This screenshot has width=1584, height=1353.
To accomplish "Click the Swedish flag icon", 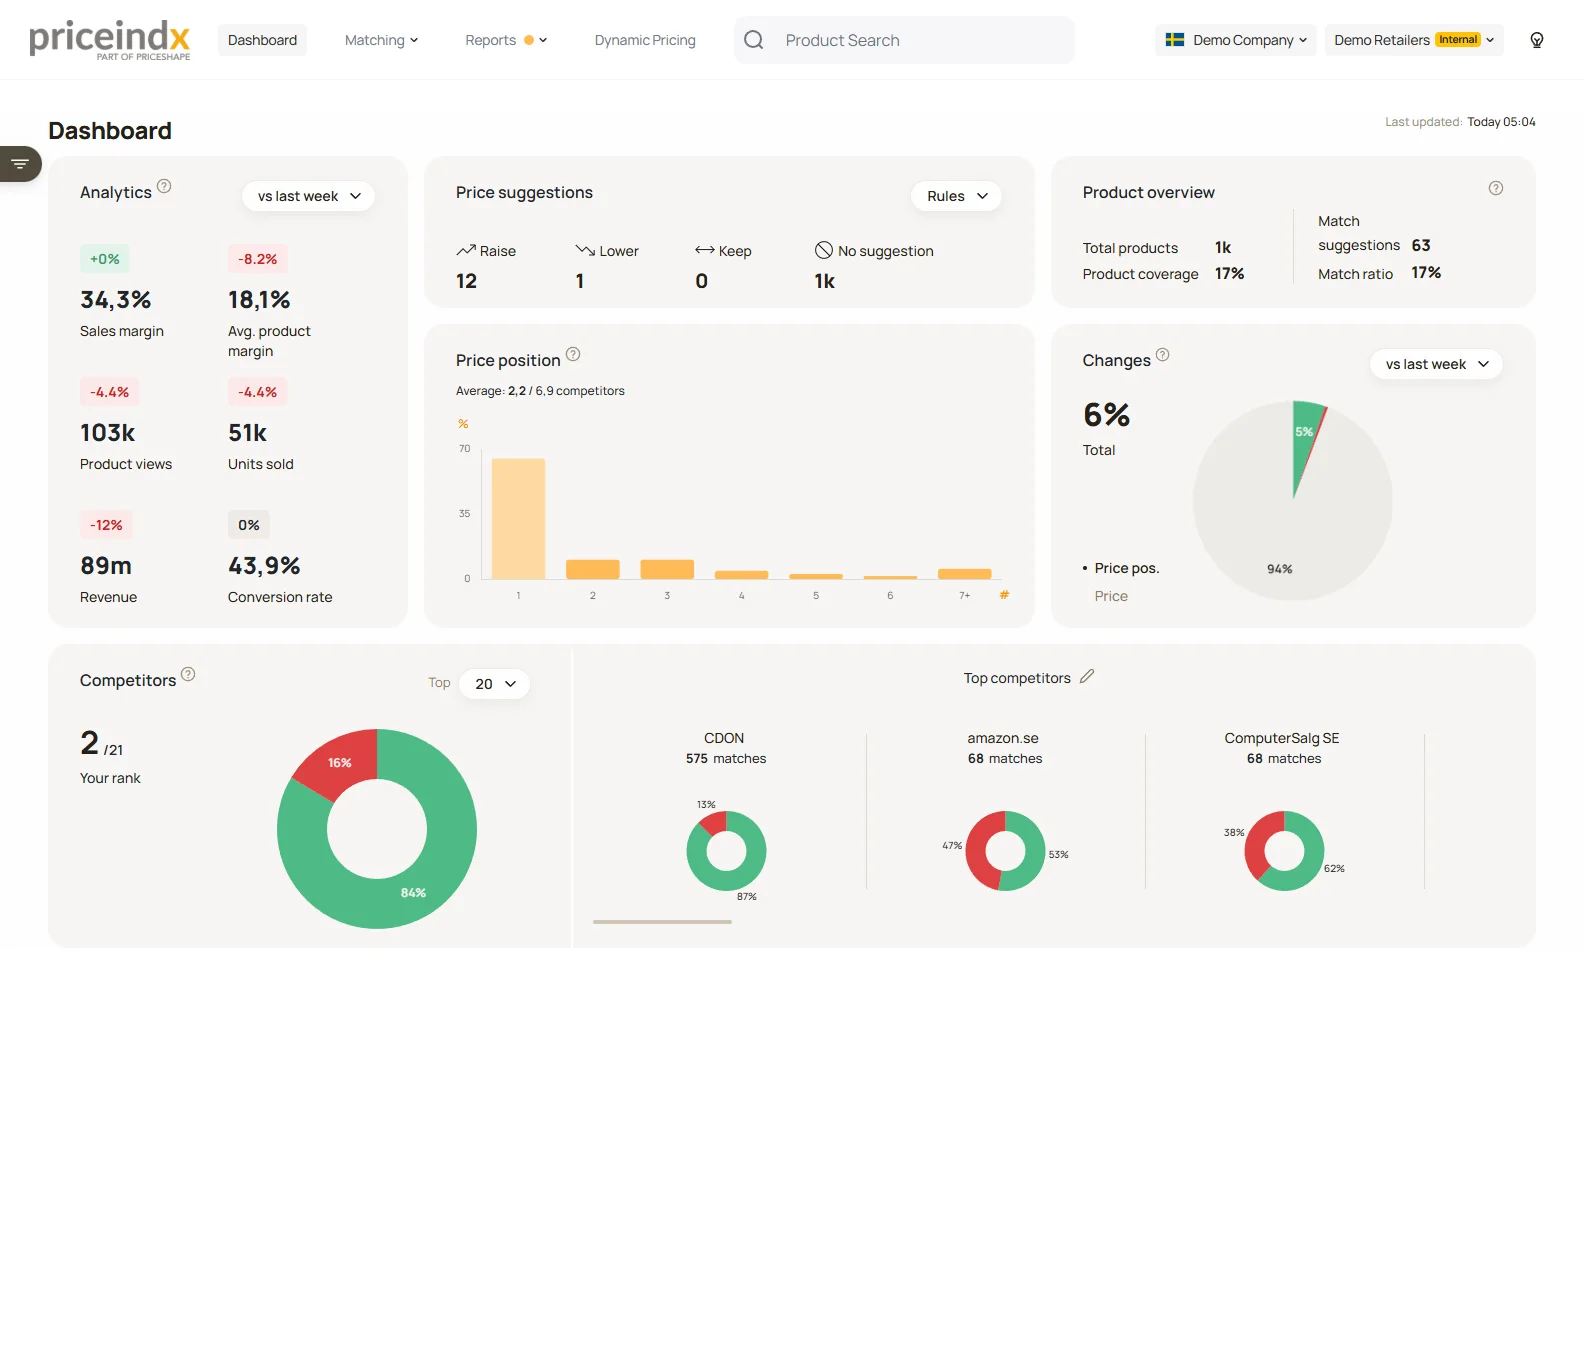I will tap(1175, 40).
